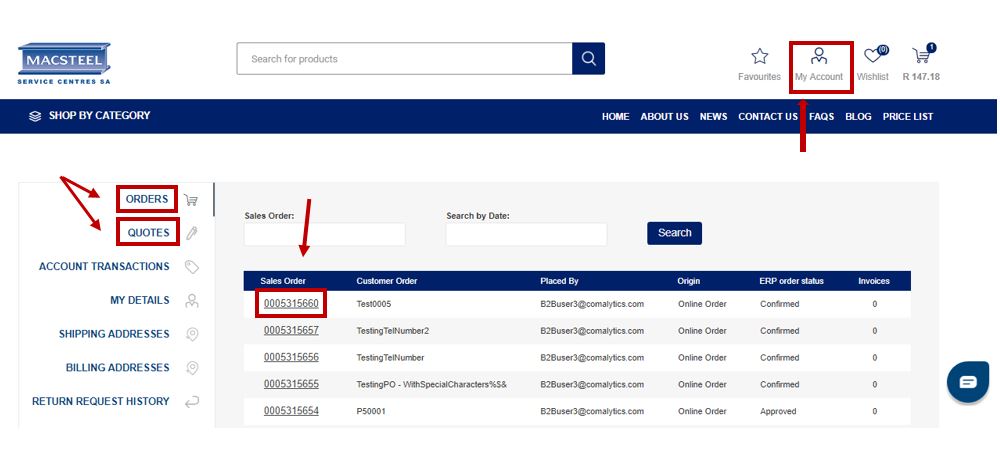Open sales order 0005315660

pos(291,303)
